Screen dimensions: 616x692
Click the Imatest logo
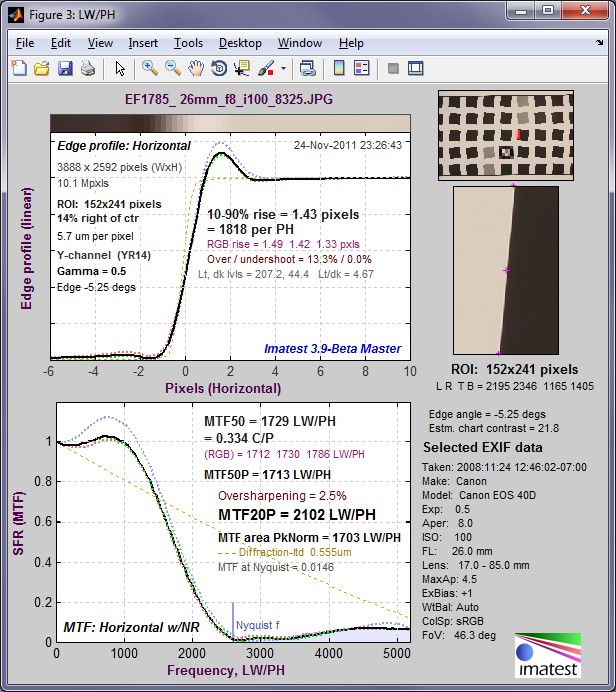coord(548,655)
